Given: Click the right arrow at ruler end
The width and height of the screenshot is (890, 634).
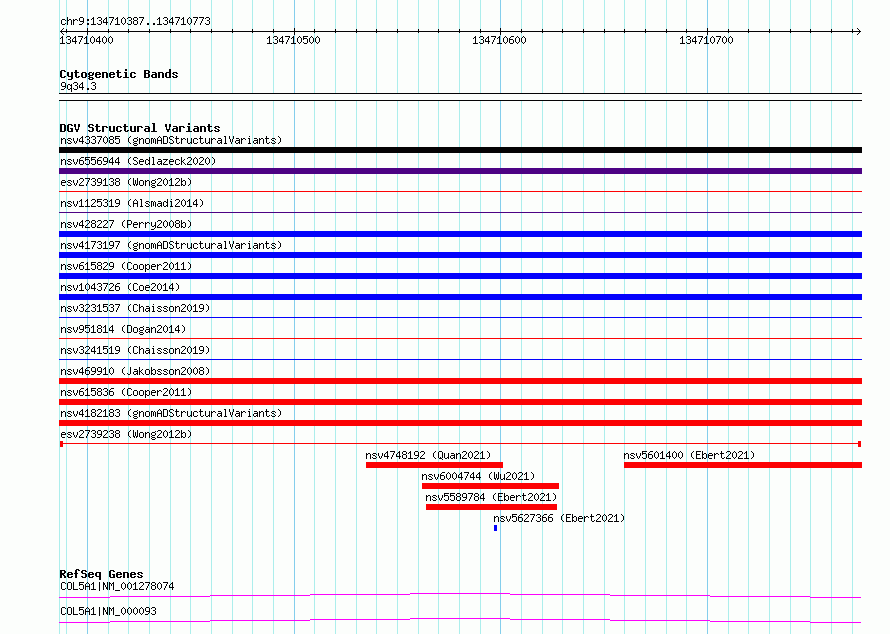Looking at the screenshot, I should point(857,31).
